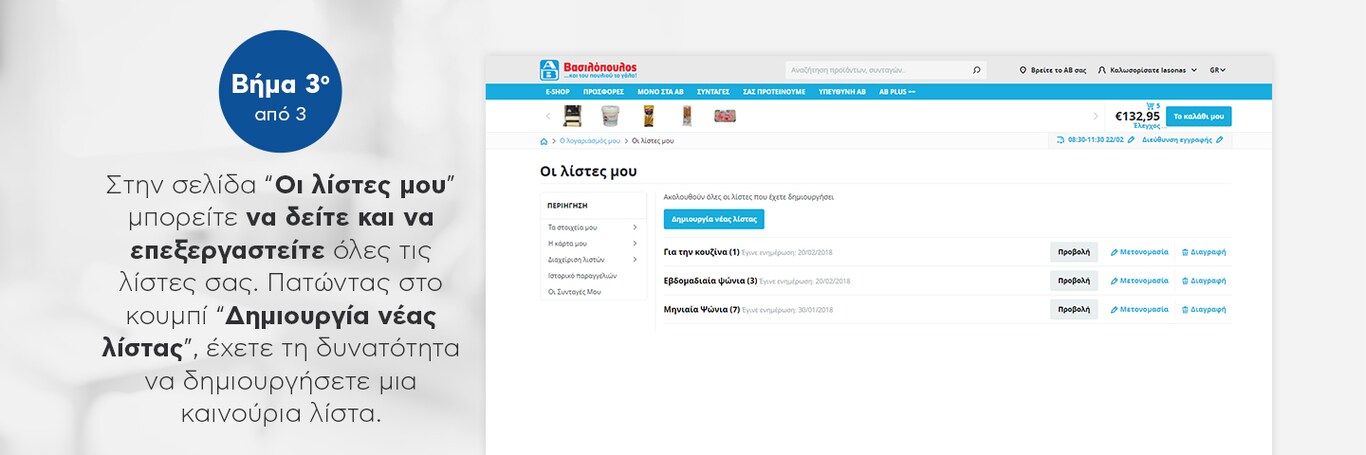
Task: Click pencil icon next to delivery time slot
Action: [1131, 140]
